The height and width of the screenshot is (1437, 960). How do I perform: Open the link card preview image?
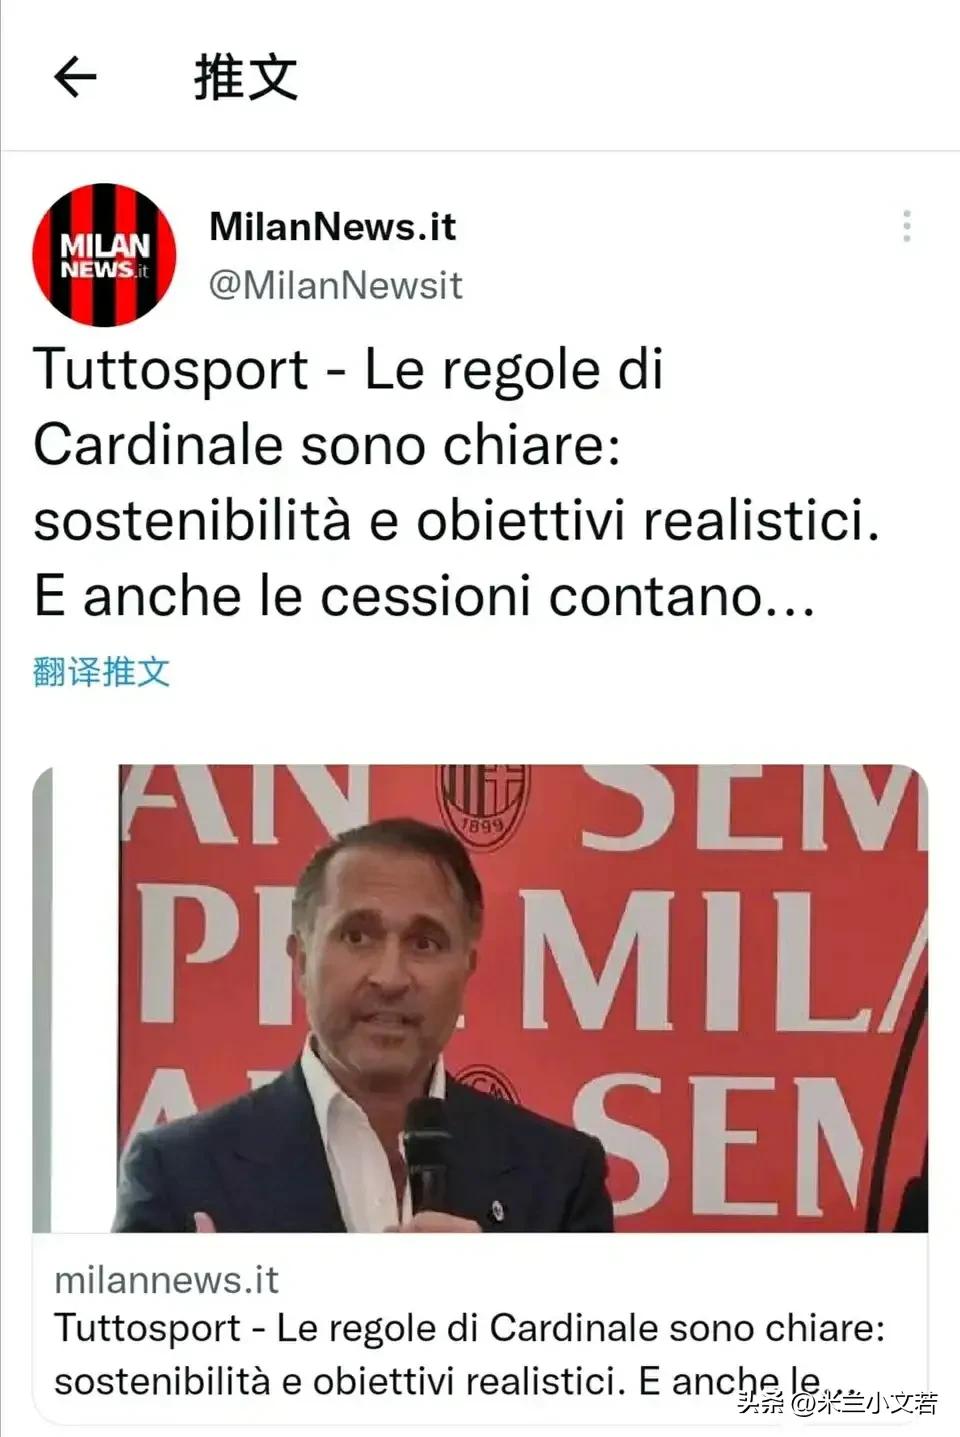(480, 998)
